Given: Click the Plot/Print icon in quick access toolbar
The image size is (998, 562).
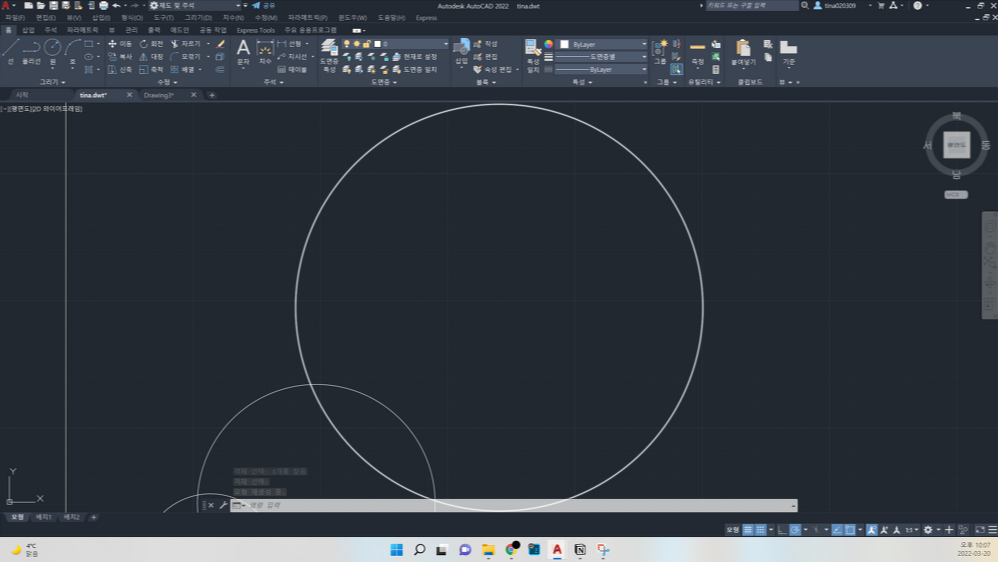Looking at the screenshot, I should coord(103,5).
